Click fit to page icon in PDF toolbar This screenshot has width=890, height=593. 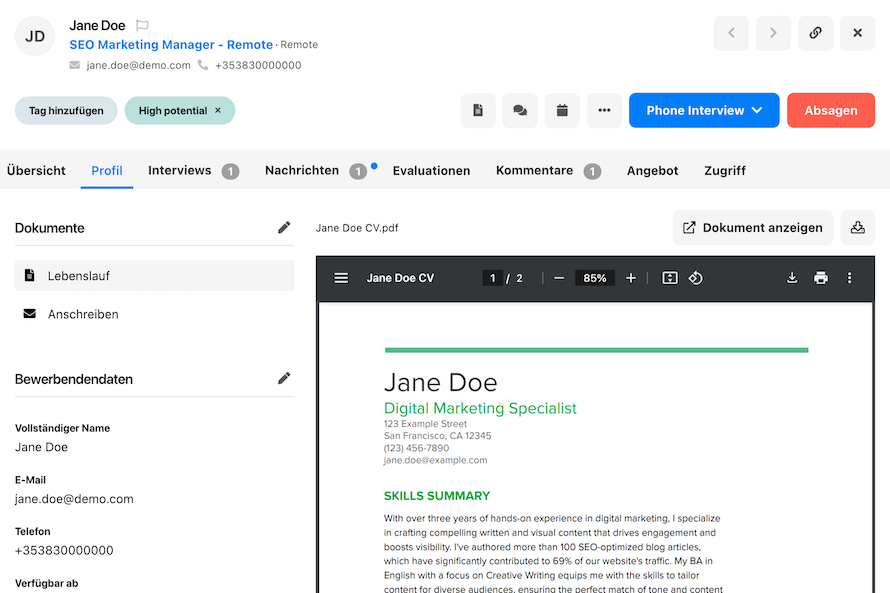pos(670,278)
